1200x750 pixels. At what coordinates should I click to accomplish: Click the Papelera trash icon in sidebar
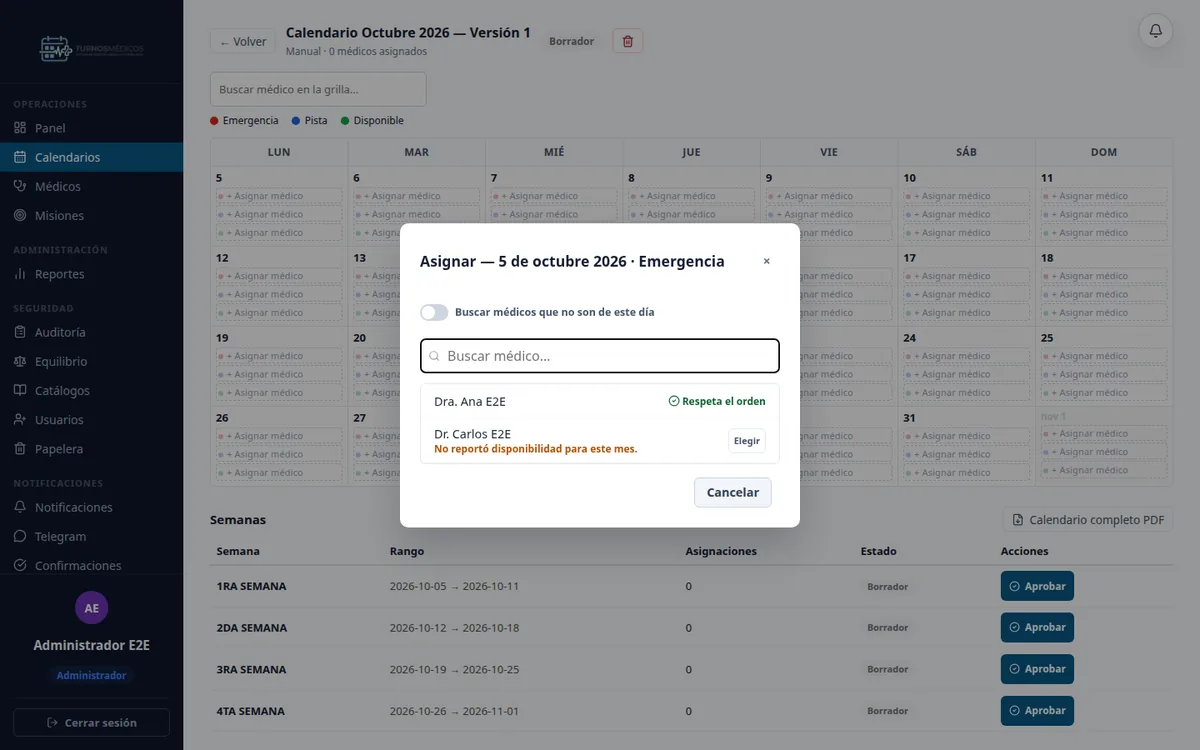(x=20, y=449)
